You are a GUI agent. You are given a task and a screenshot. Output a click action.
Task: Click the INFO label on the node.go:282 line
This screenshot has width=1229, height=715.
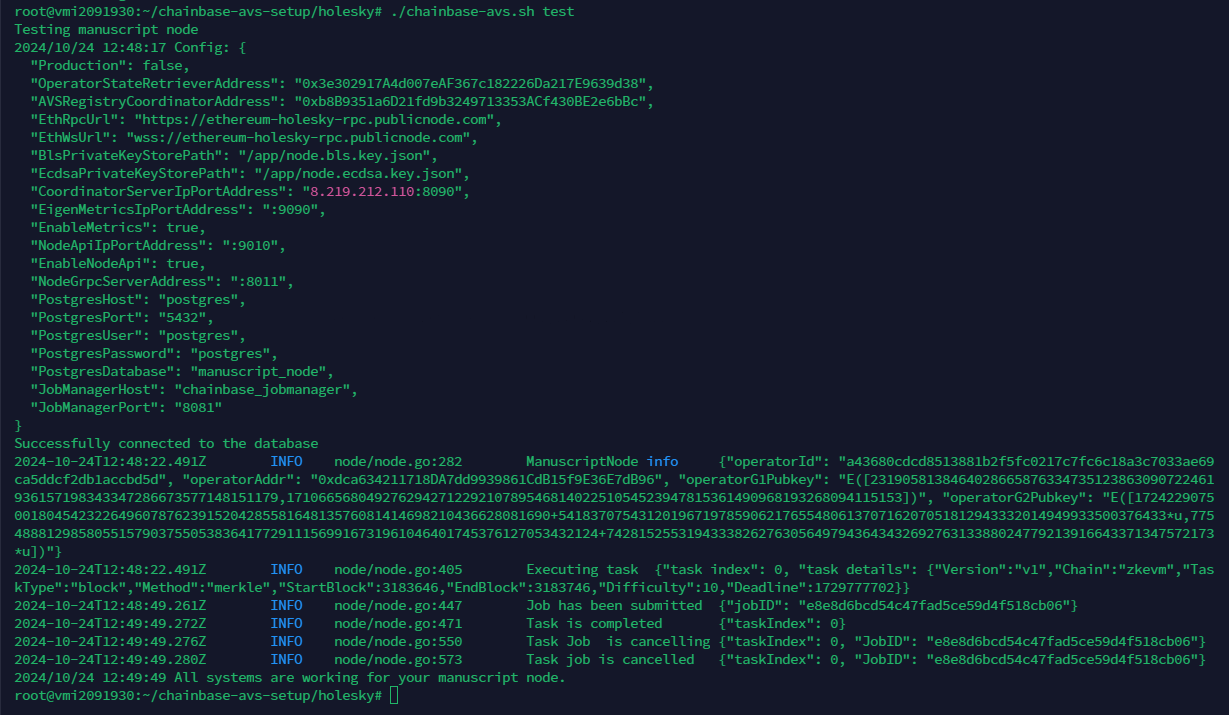pos(286,461)
